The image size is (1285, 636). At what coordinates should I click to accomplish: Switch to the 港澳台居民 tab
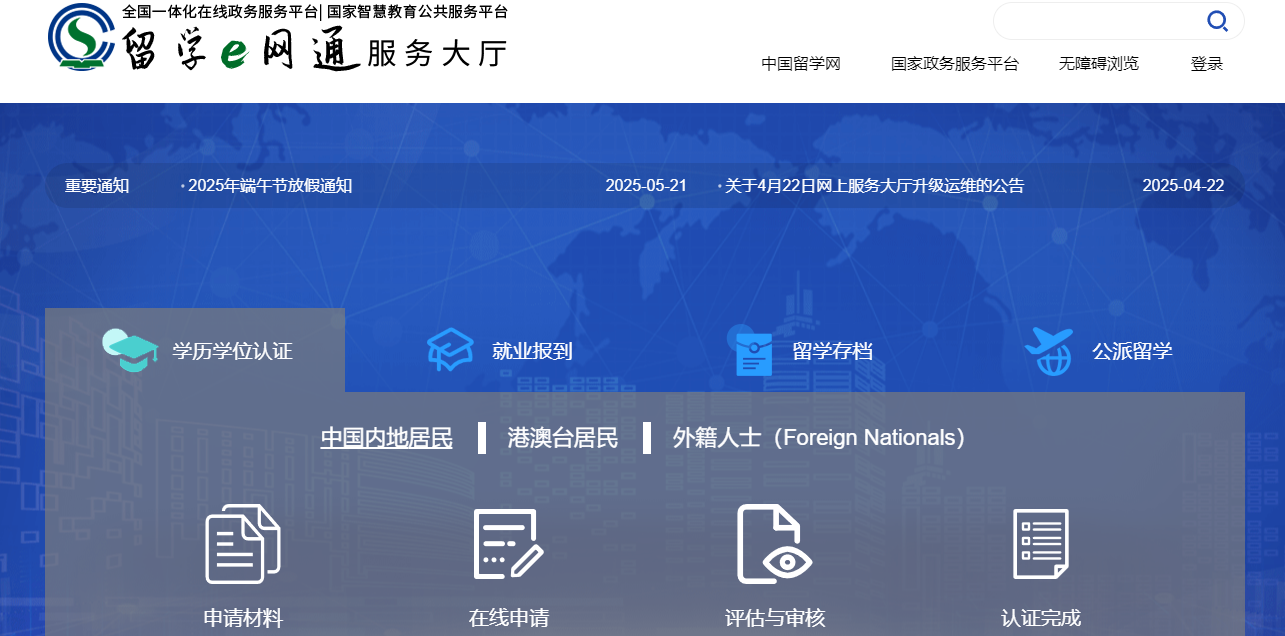[x=561, y=437]
